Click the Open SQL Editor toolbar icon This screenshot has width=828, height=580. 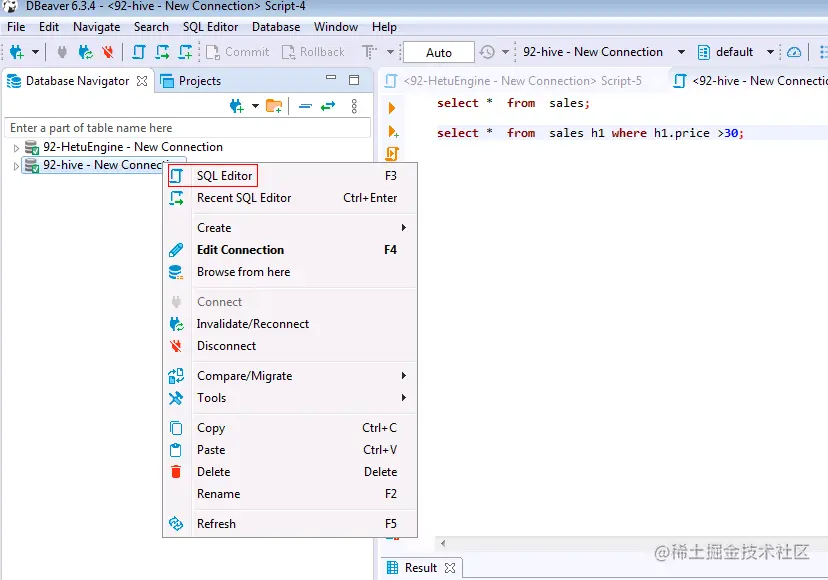(139, 52)
